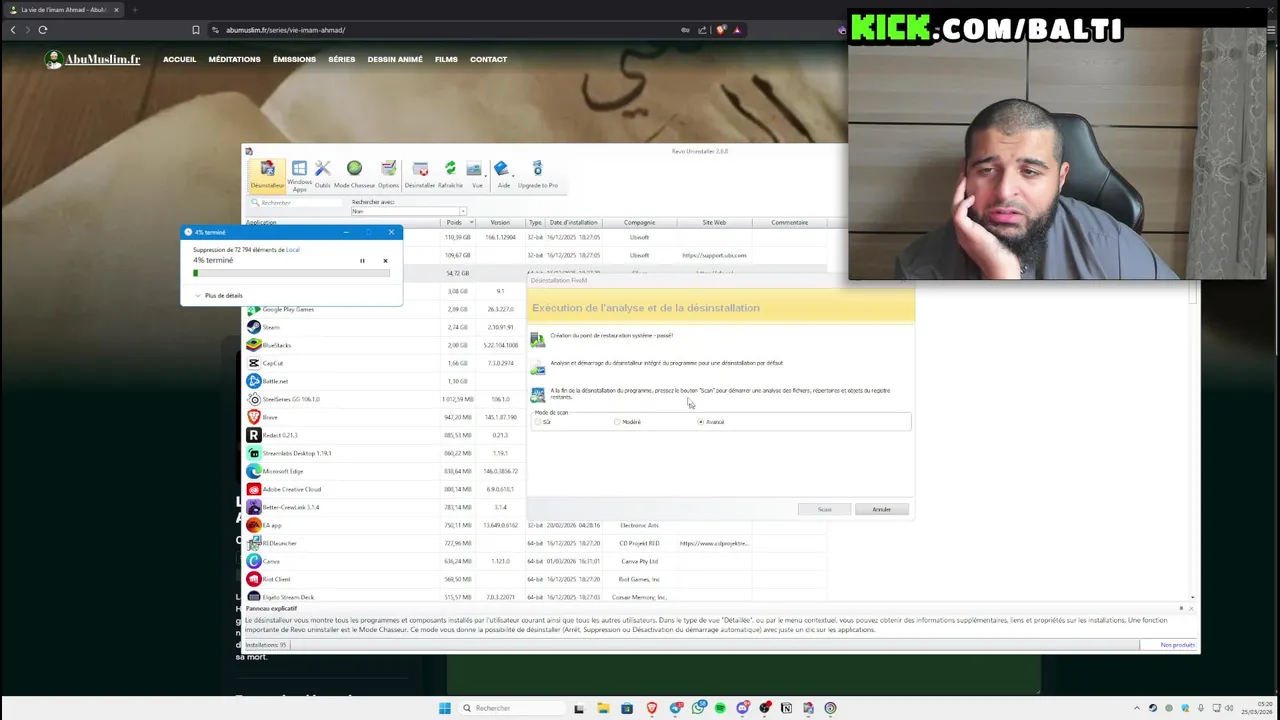Open the Aide help book icon
The width and height of the screenshot is (1280, 720).
tap(503, 174)
